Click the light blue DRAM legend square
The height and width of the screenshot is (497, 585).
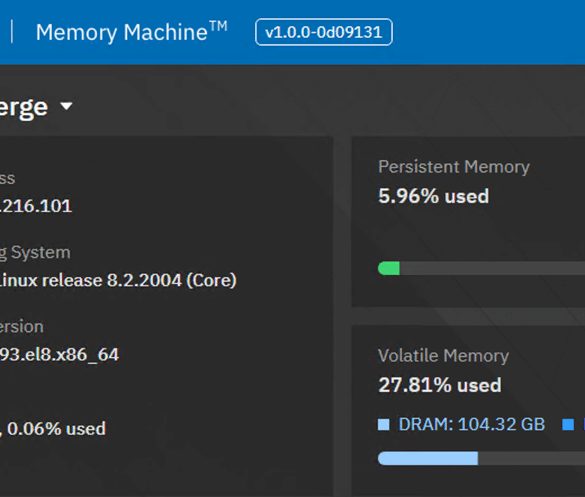(x=384, y=425)
